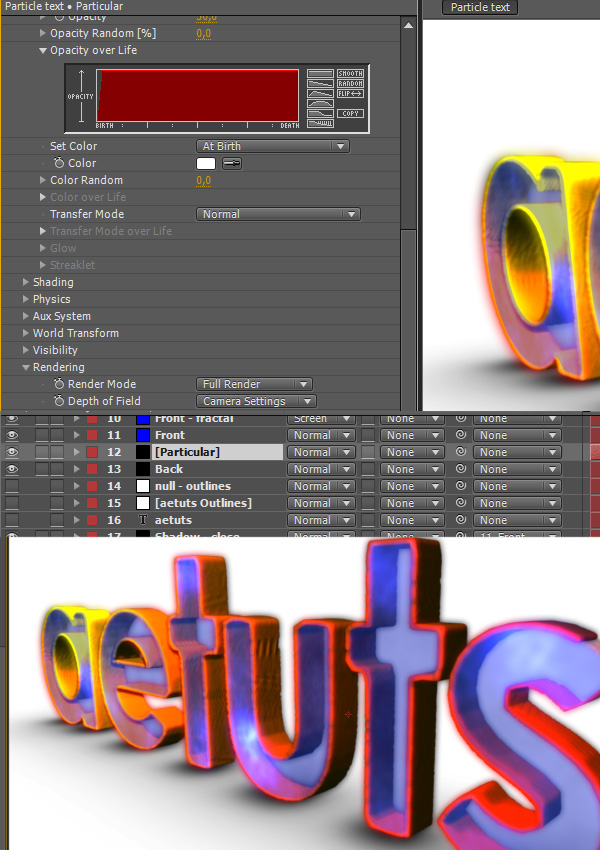Click the Opacity Random value 0,0
Screen dimensions: 600x850
(x=204, y=33)
